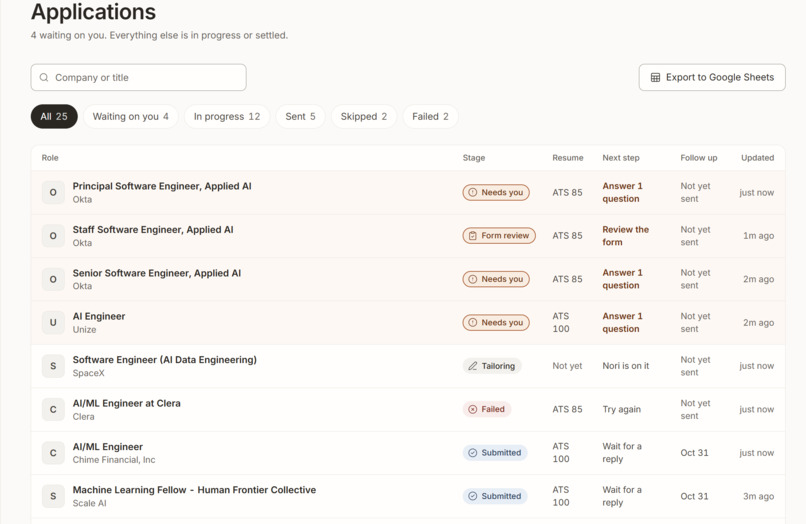Screen dimensions: 806x524
Task: Click the Updated column header
Action: (x=758, y=158)
